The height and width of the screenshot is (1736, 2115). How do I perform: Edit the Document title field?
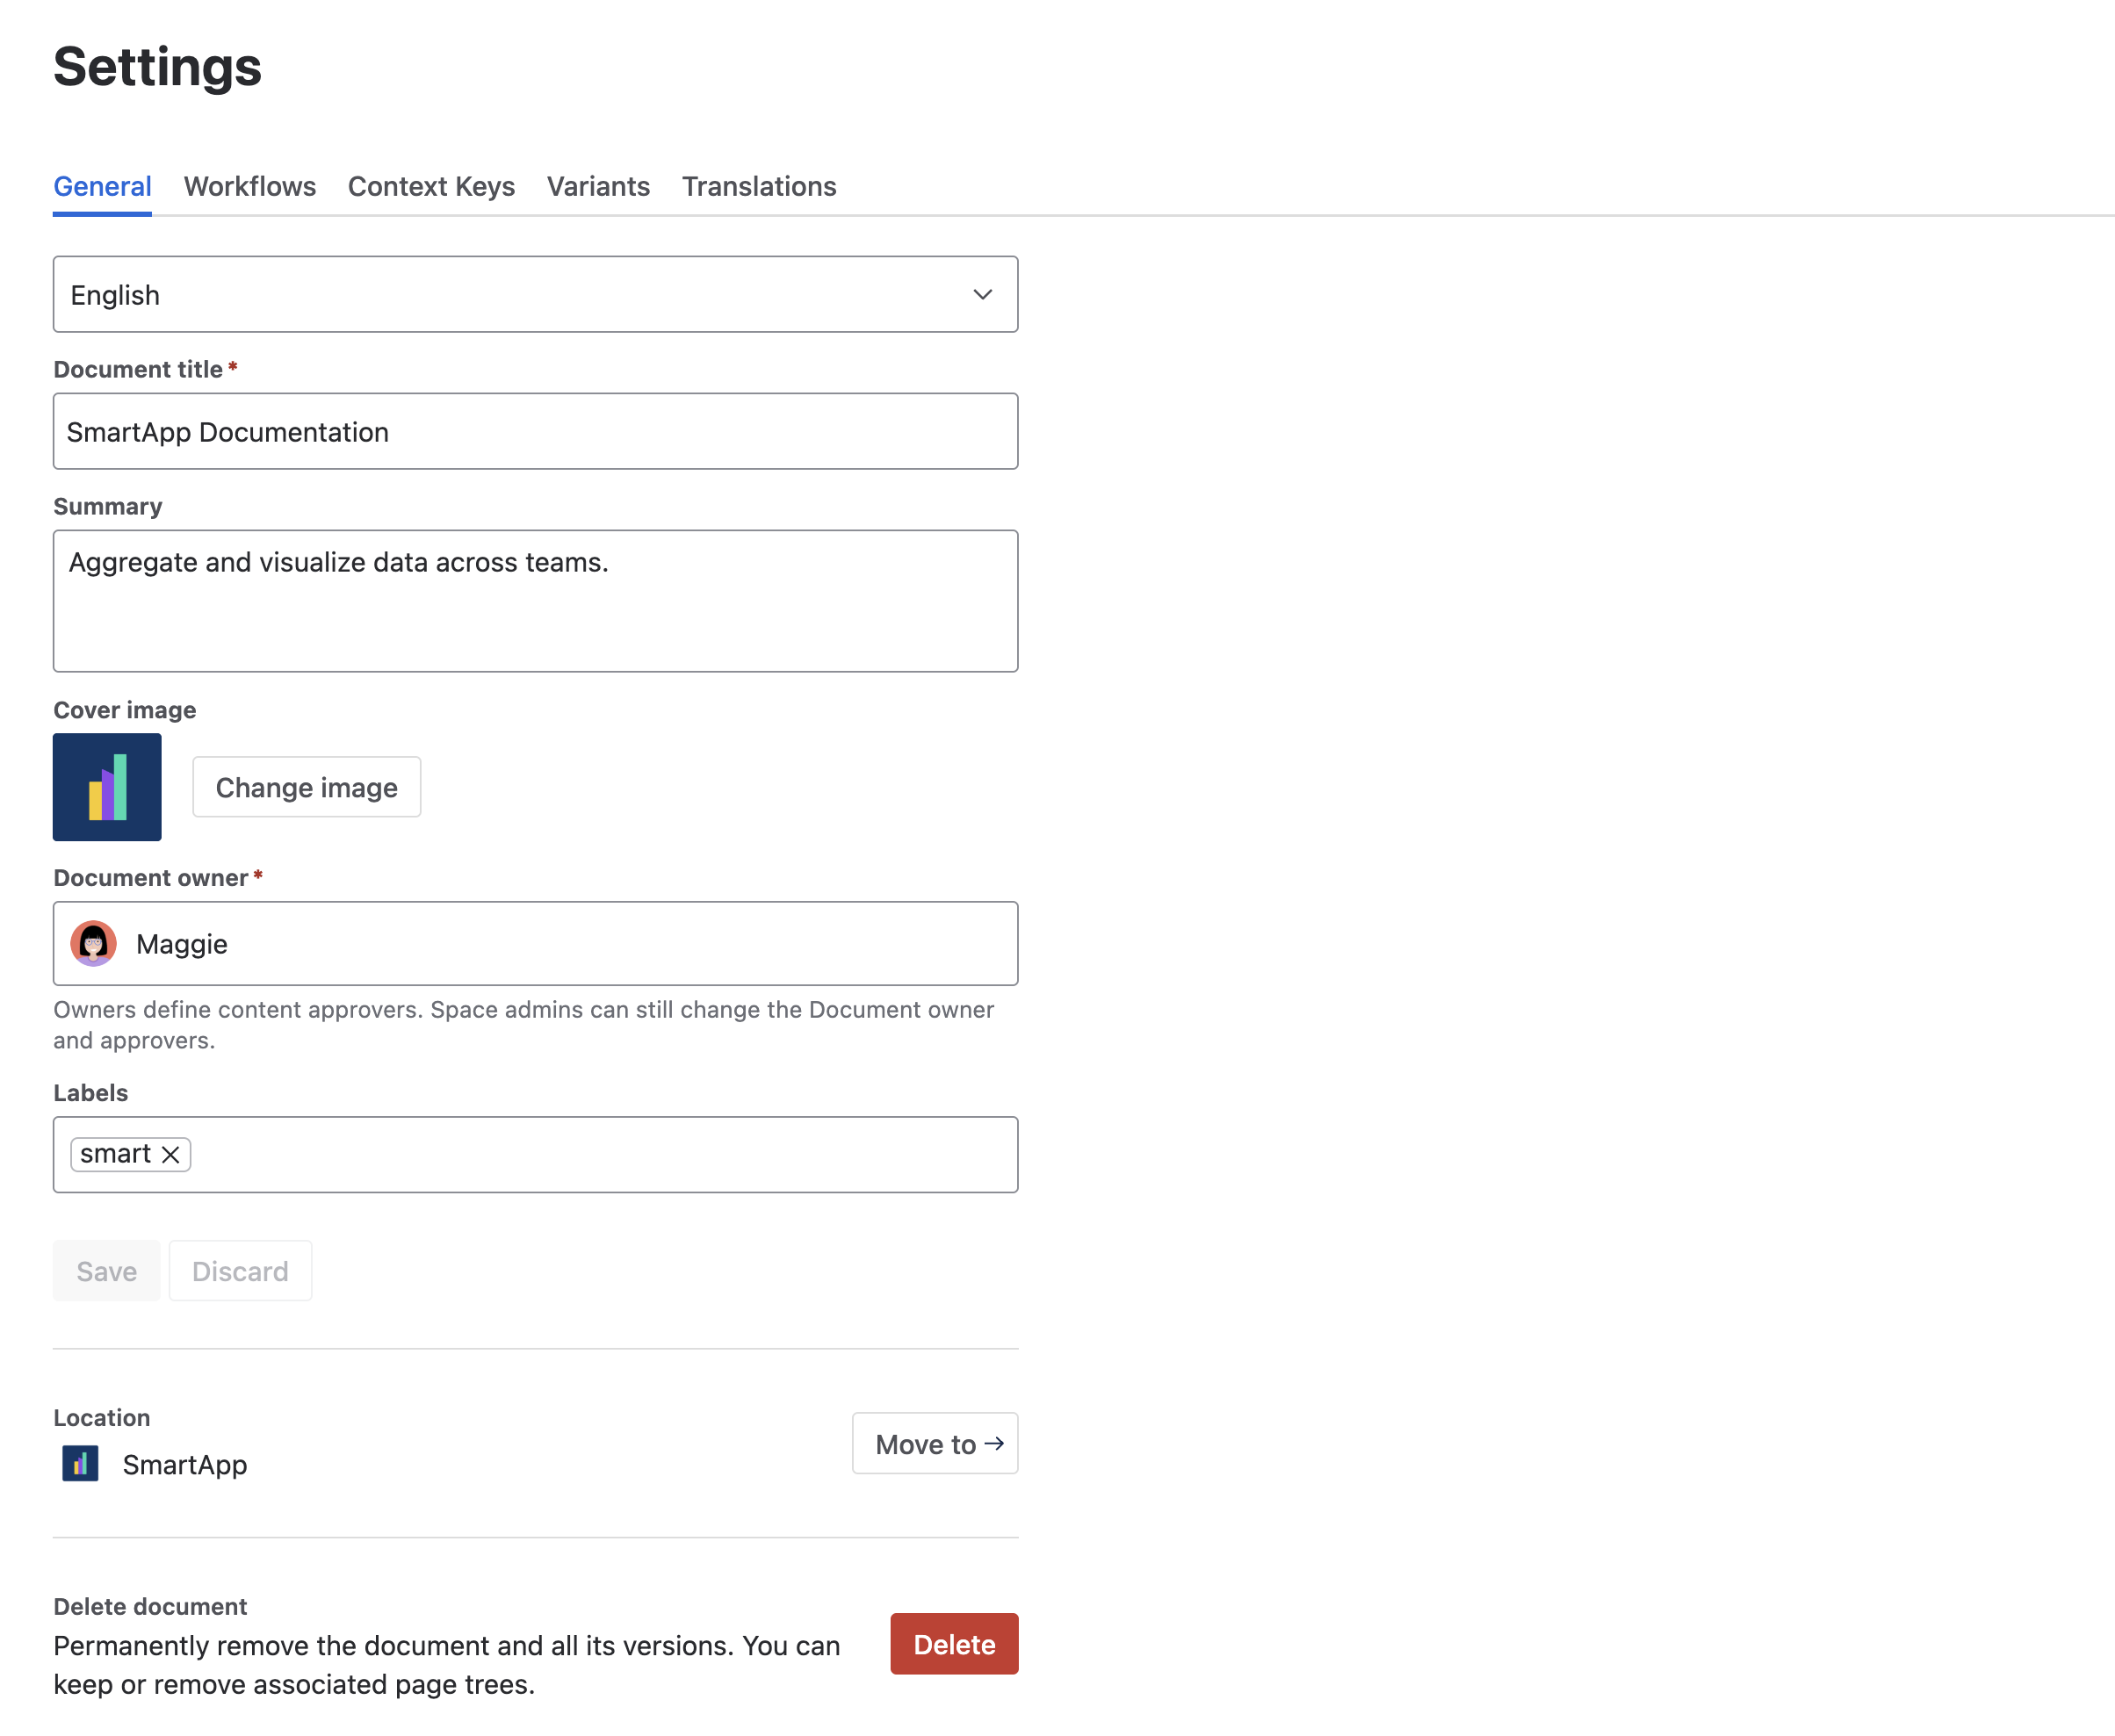click(x=535, y=431)
